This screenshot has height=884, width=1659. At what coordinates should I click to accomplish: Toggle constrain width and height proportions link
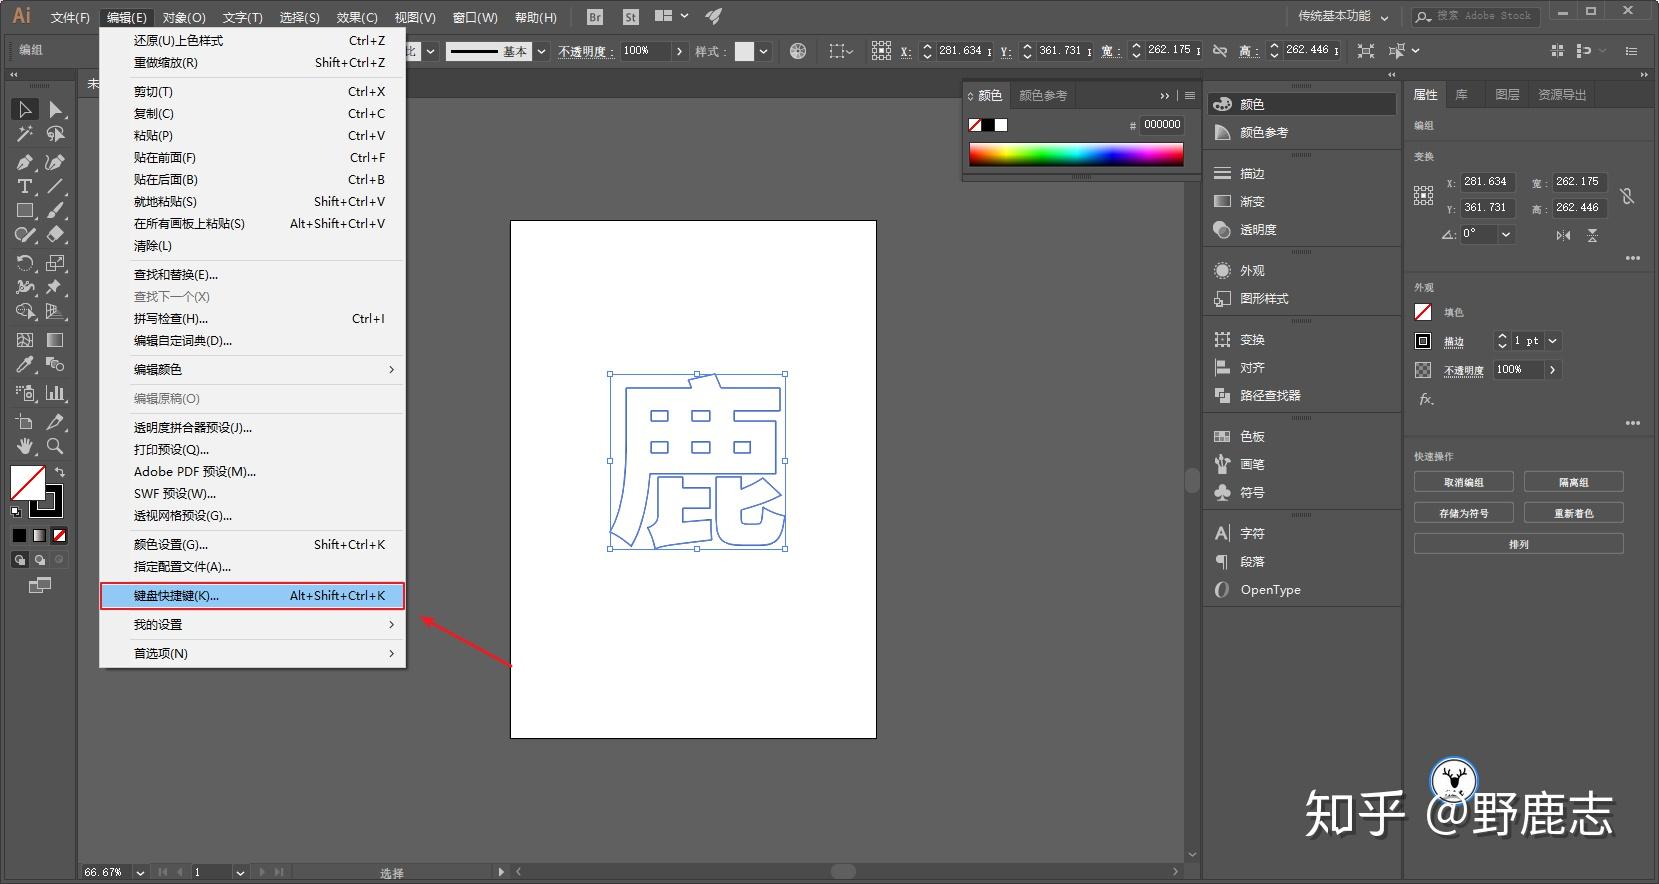point(1627,195)
